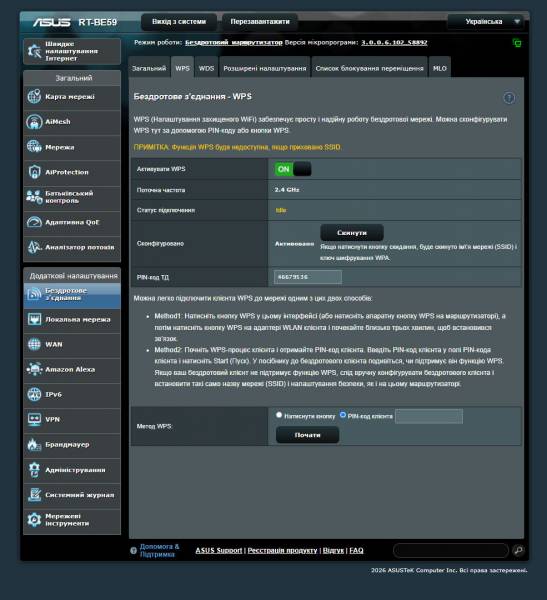Open the firmware version 3.0.0.6.102 link

tap(394, 42)
